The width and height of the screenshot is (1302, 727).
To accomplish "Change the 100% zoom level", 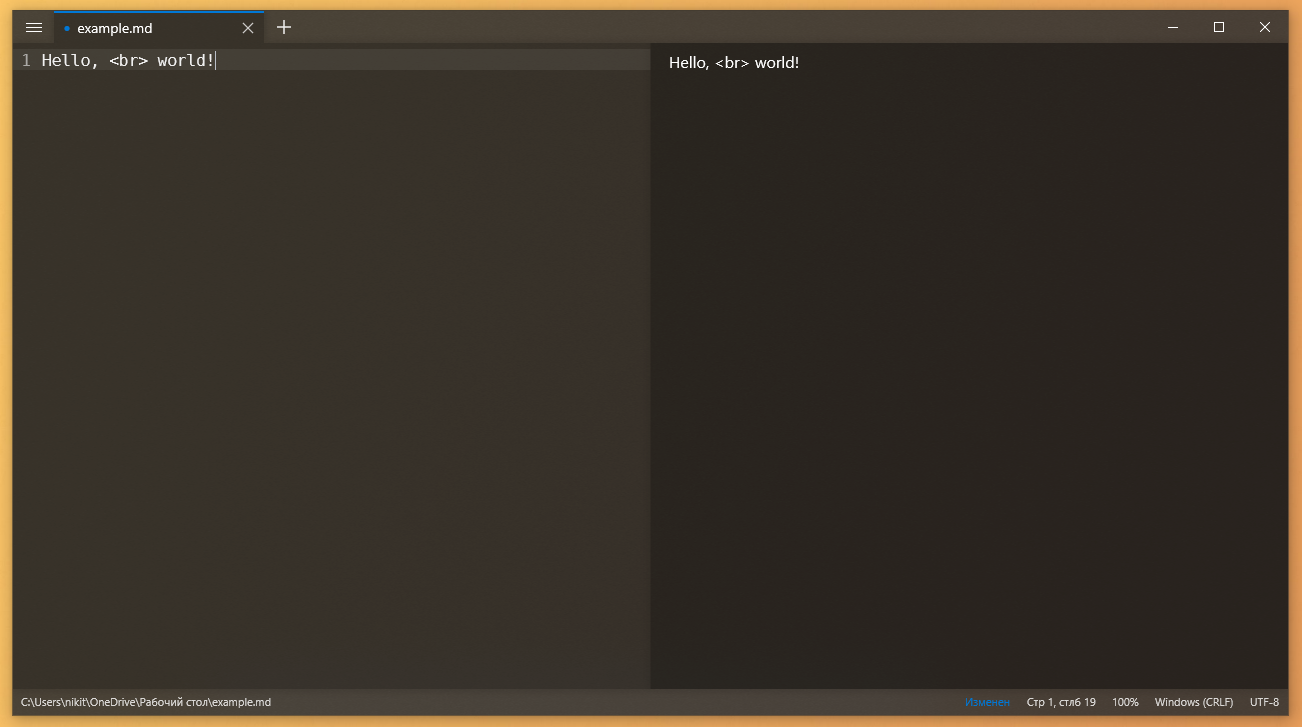I will click(1125, 702).
